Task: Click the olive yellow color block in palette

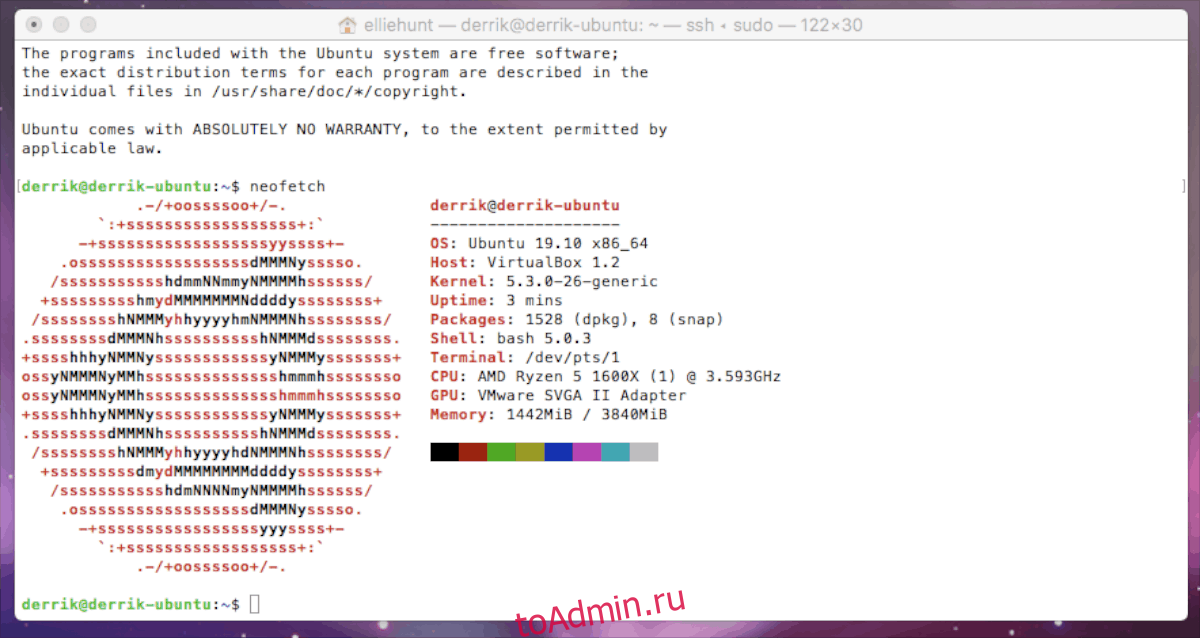Action: click(530, 452)
